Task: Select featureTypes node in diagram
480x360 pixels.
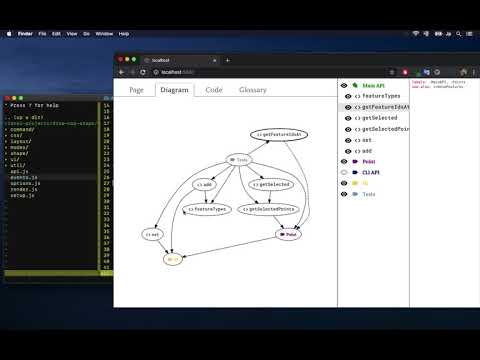Action: pos(207,209)
